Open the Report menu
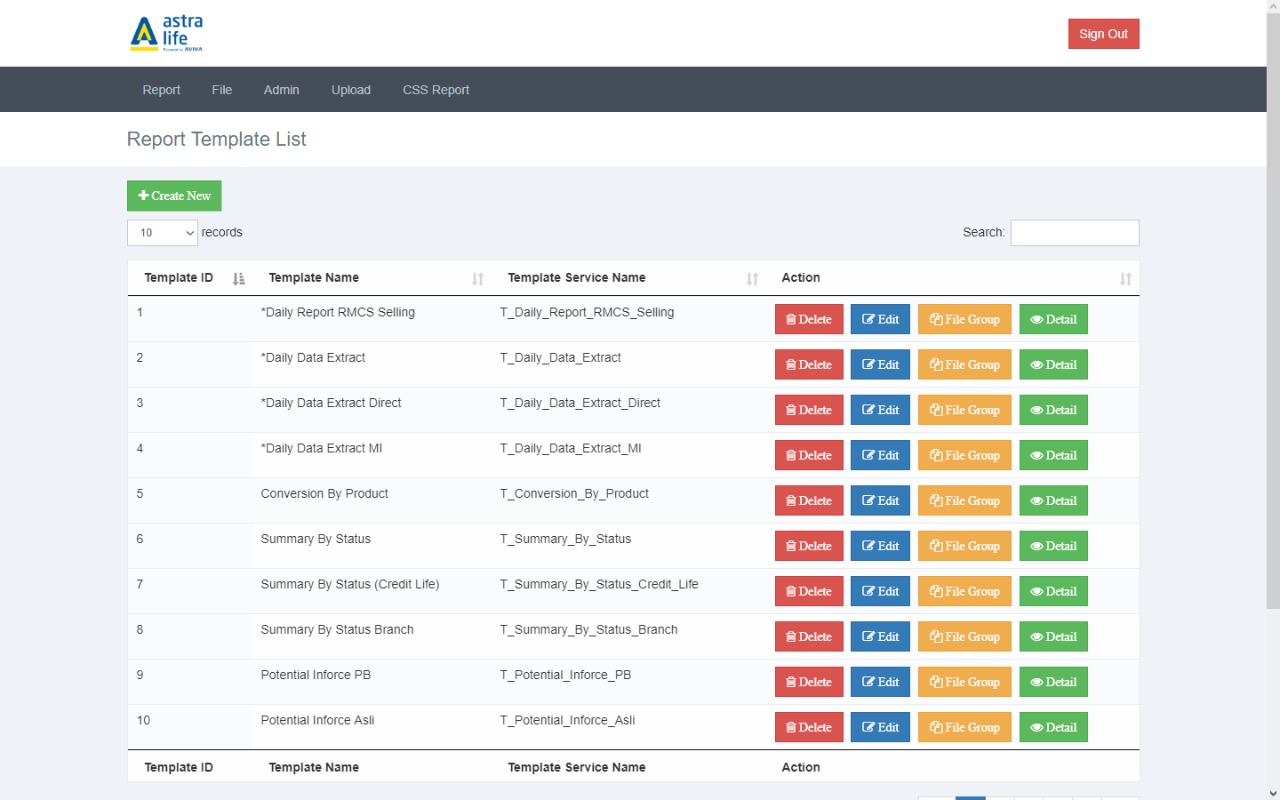 tap(161, 90)
